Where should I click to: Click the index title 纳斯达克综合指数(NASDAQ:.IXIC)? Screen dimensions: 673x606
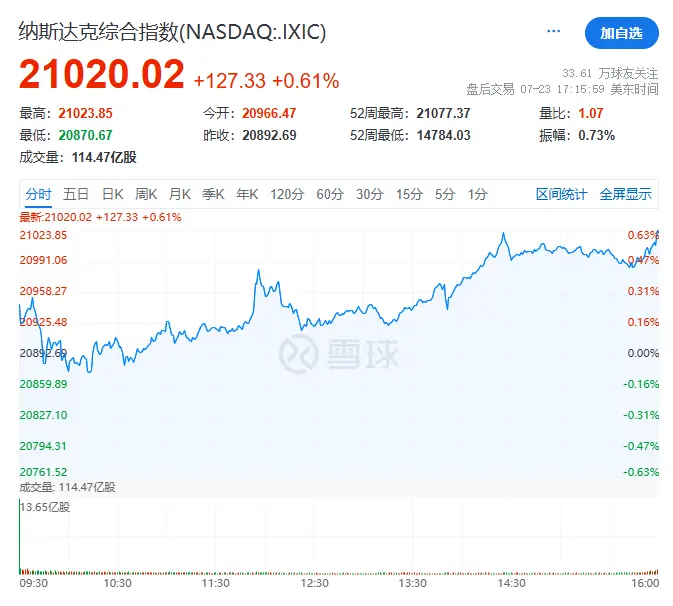point(173,32)
